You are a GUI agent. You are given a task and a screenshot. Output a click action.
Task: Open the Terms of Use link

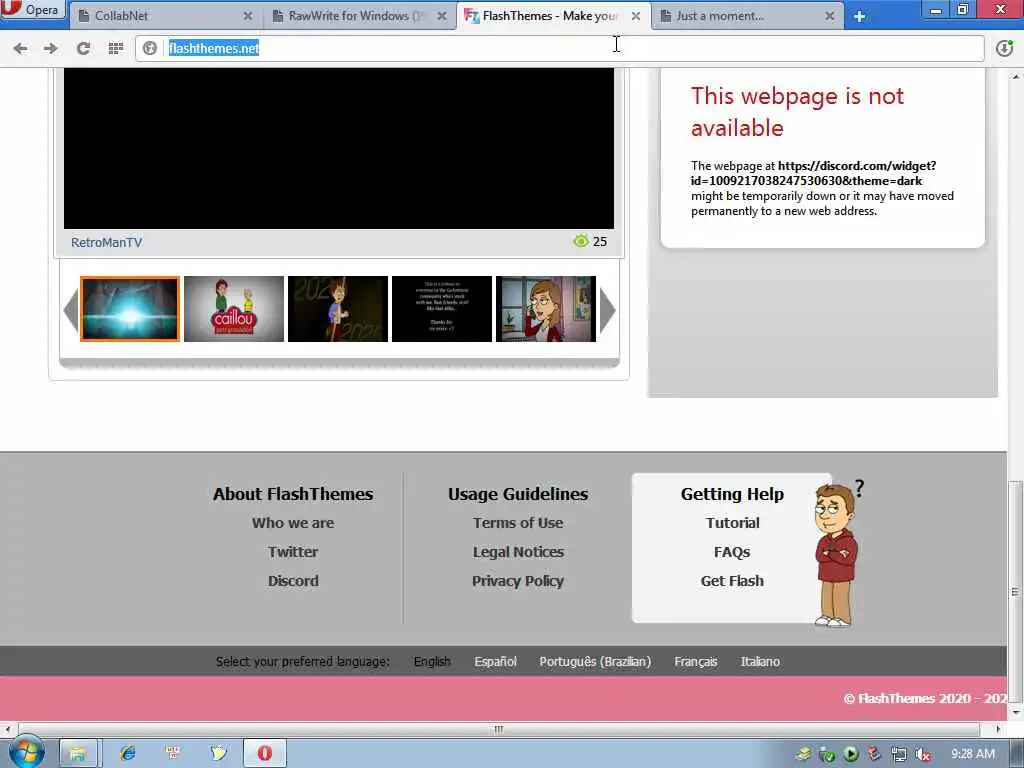click(x=518, y=523)
